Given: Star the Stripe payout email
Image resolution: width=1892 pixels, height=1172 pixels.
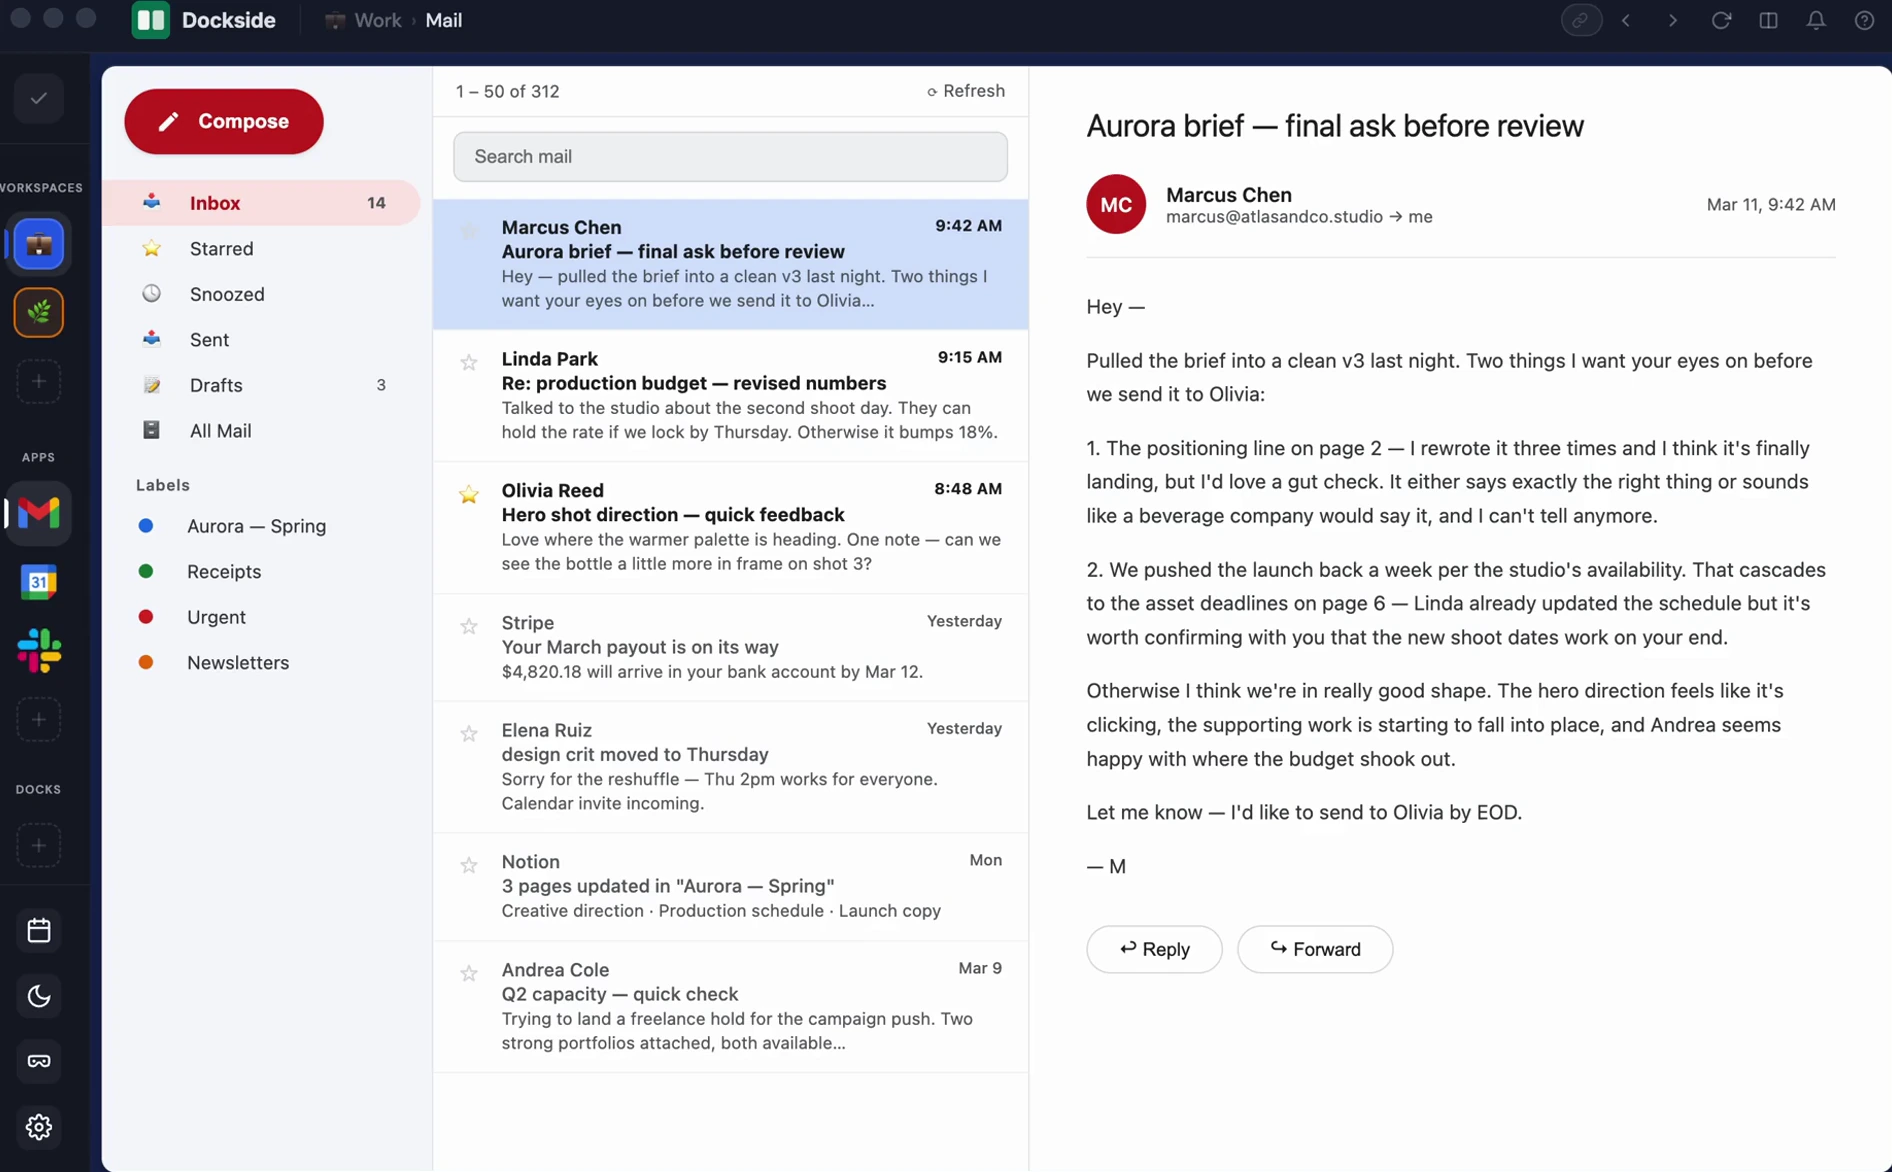Looking at the screenshot, I should tap(468, 626).
